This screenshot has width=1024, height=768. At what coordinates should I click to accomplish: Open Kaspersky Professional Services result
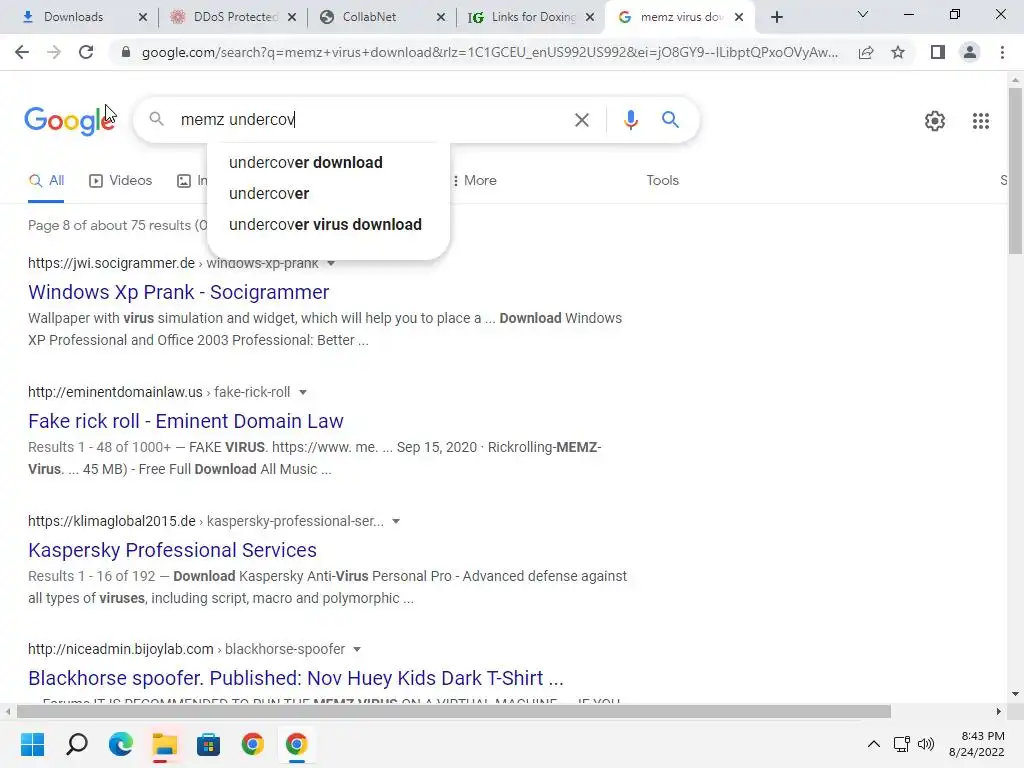[172, 550]
